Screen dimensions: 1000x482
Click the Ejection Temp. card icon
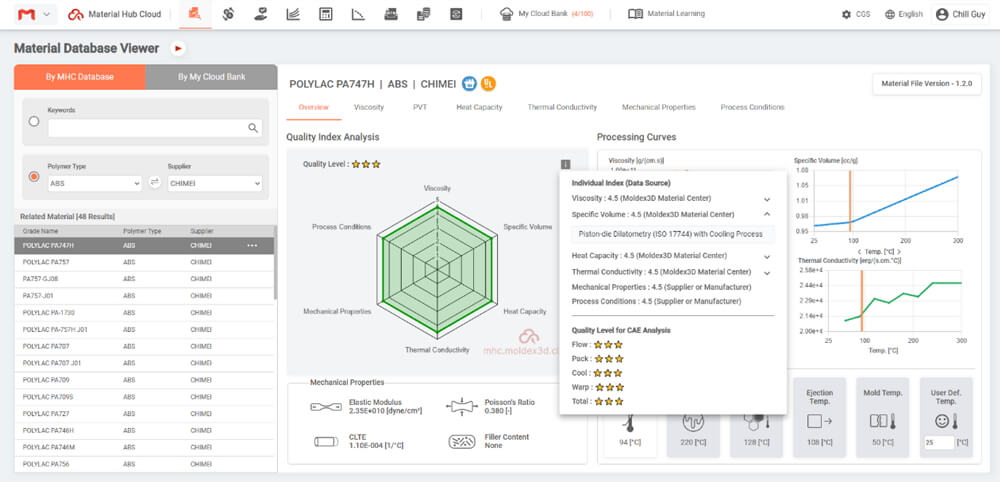[x=820, y=421]
